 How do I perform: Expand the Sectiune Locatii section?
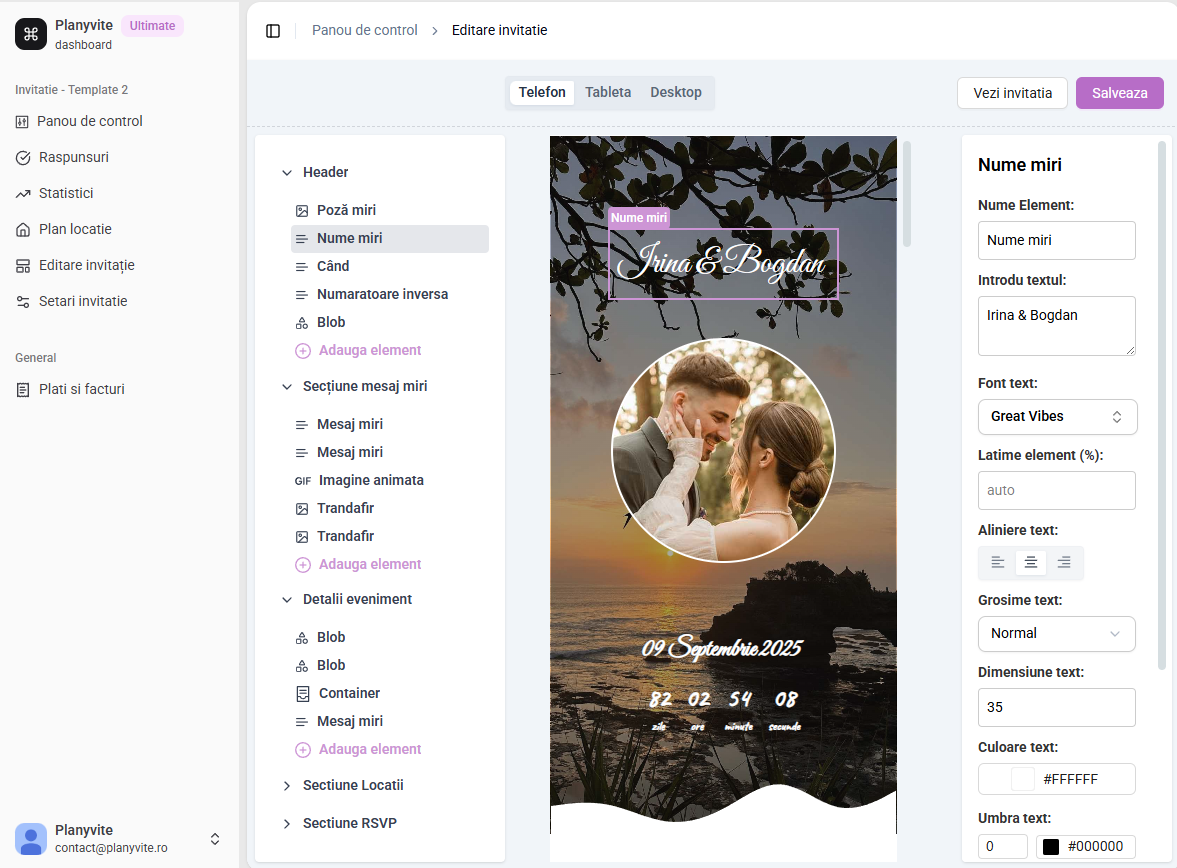pyautogui.click(x=353, y=785)
